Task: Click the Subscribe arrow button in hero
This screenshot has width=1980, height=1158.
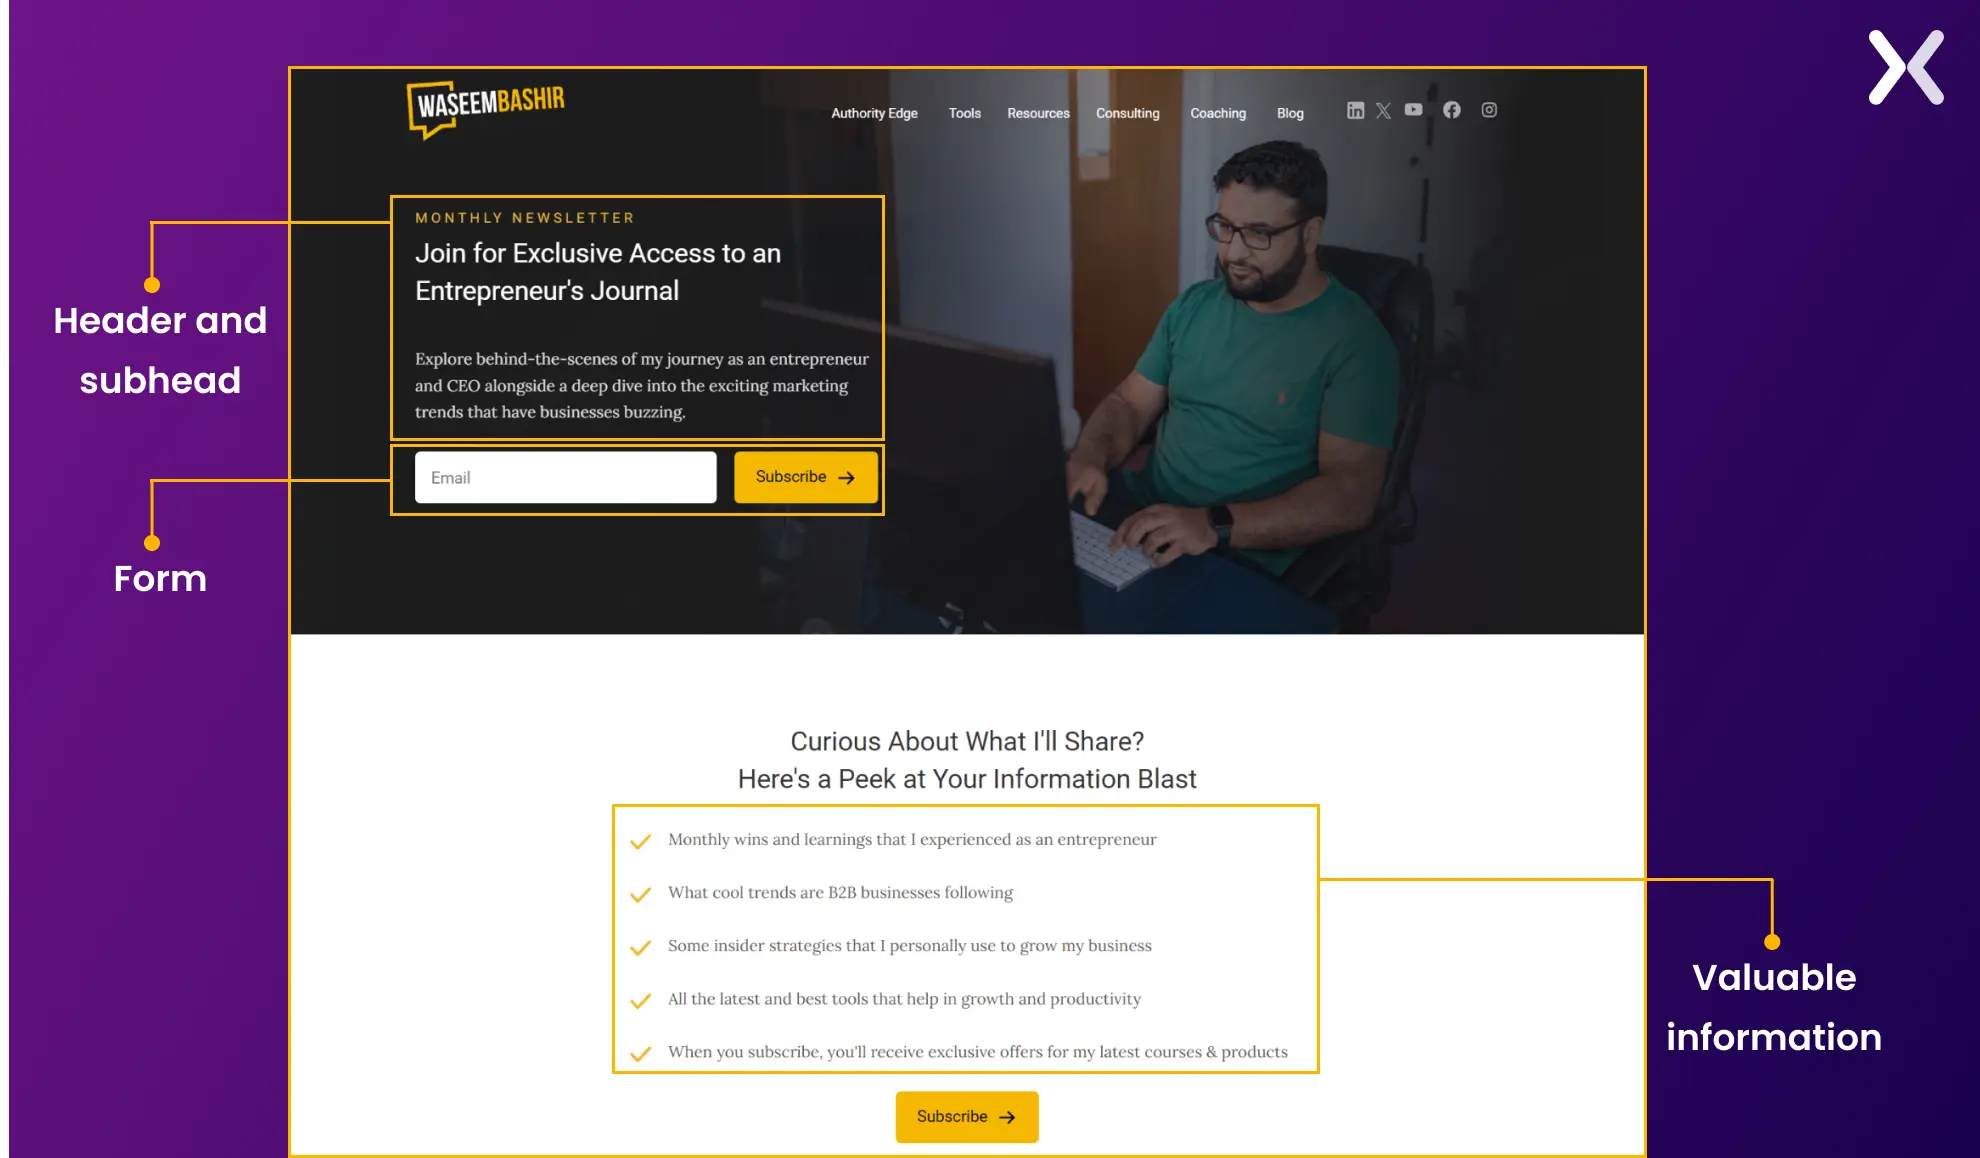Action: coord(805,476)
